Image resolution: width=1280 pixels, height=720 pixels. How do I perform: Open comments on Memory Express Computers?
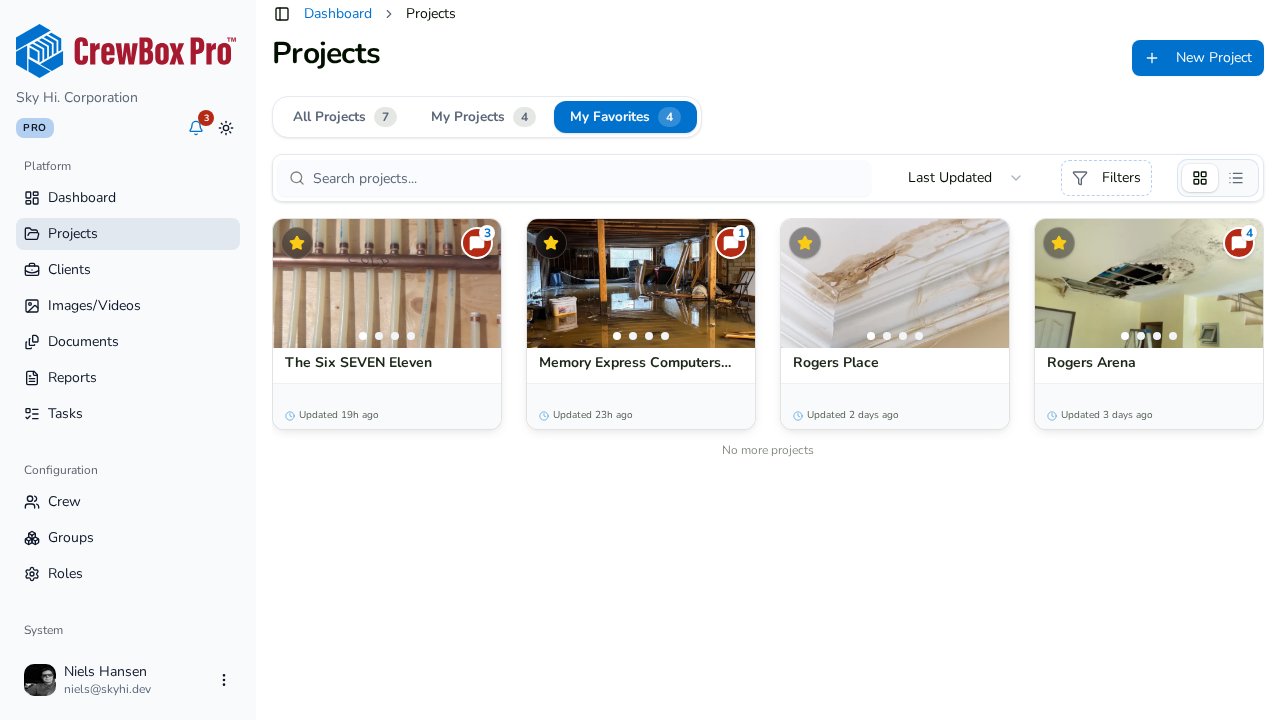(x=731, y=243)
